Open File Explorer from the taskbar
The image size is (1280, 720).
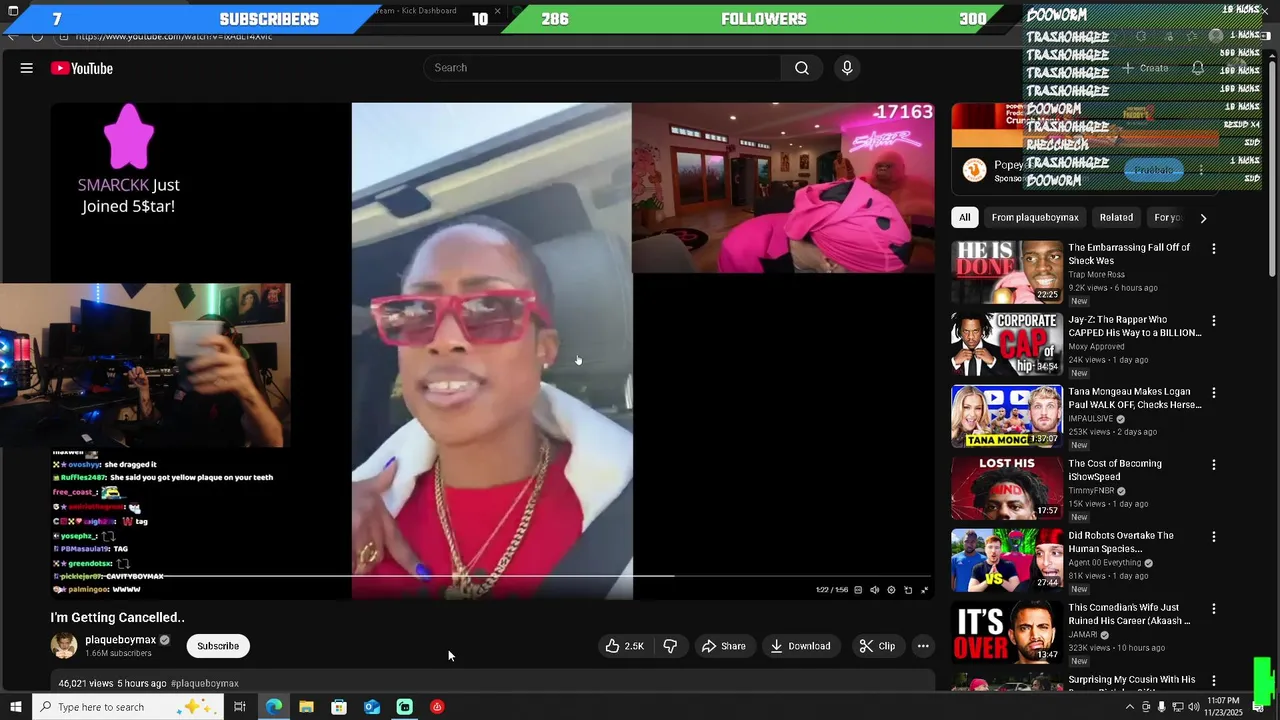[x=306, y=707]
